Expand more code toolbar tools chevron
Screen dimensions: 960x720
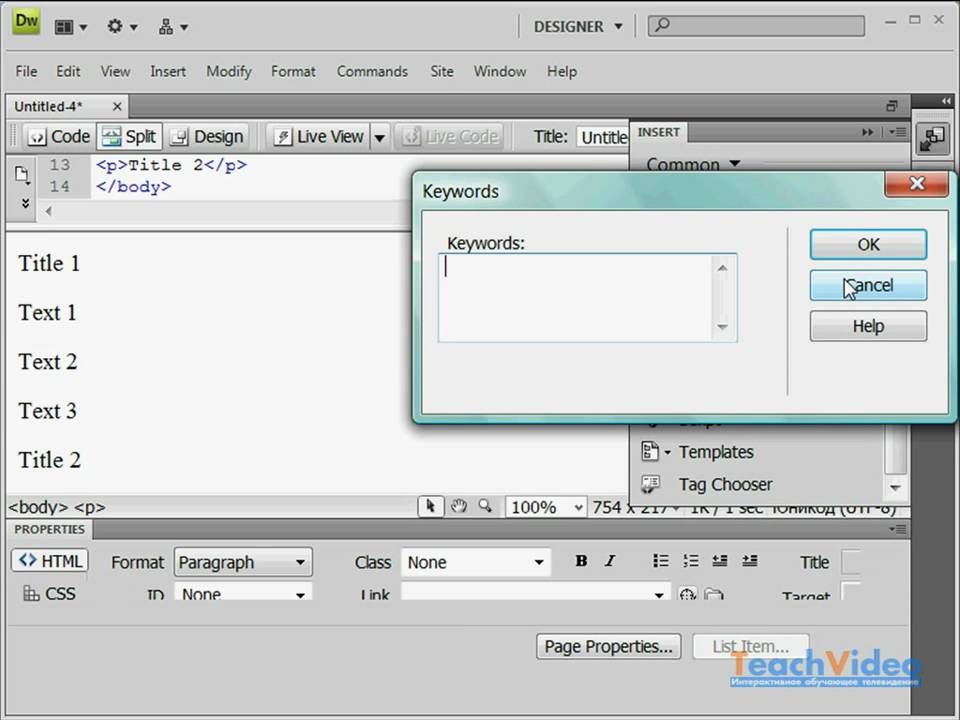pyautogui.click(x=25, y=203)
